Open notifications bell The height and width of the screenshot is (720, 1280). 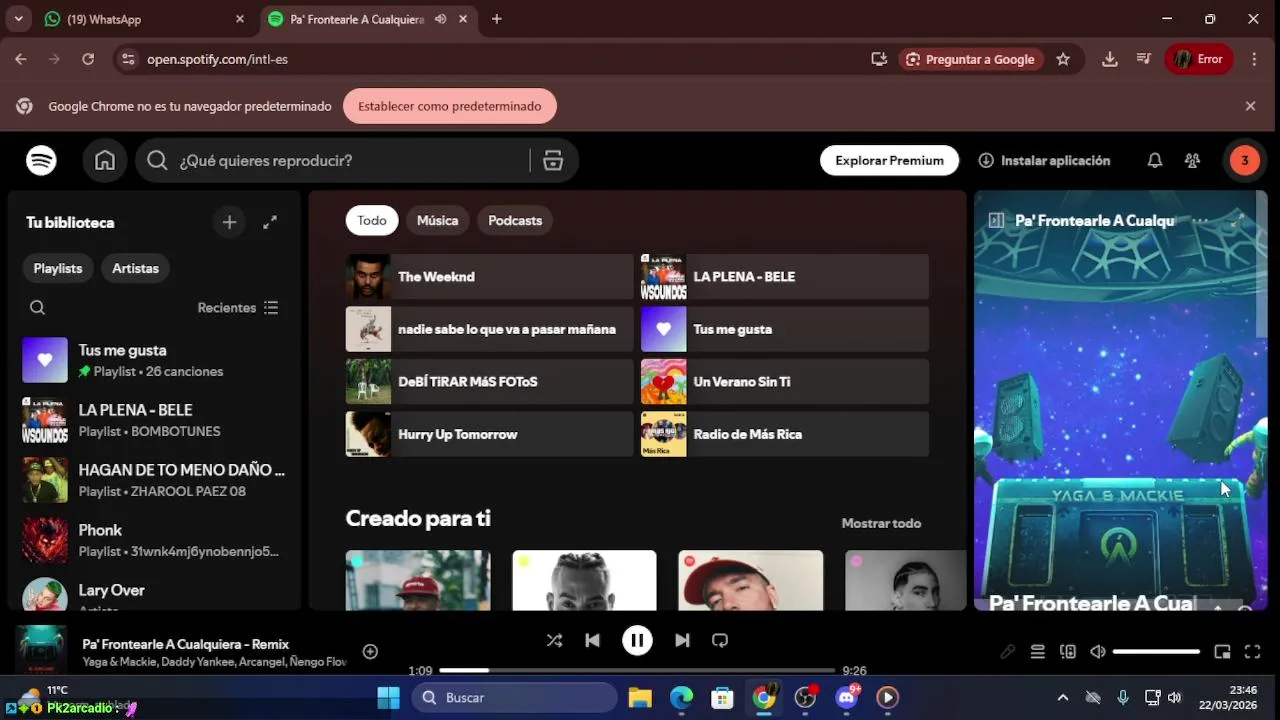point(1155,160)
